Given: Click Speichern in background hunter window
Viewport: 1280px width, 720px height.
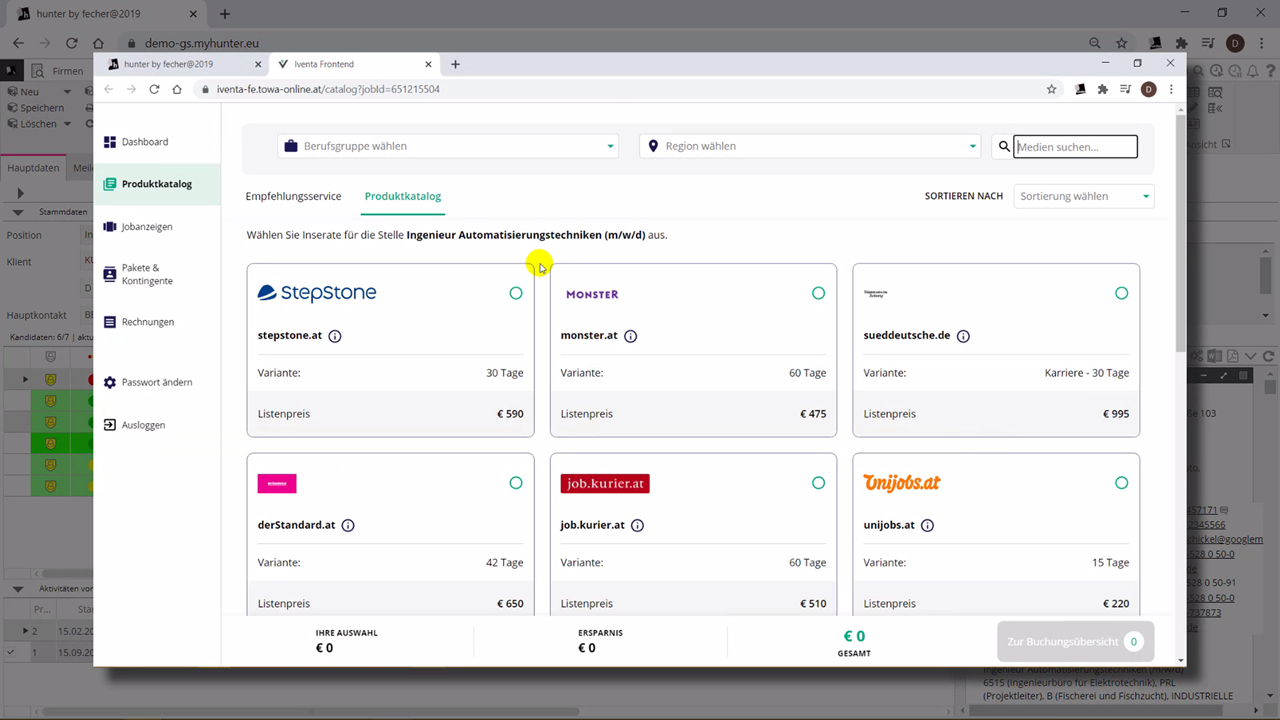Looking at the screenshot, I should pyautogui.click(x=35, y=107).
